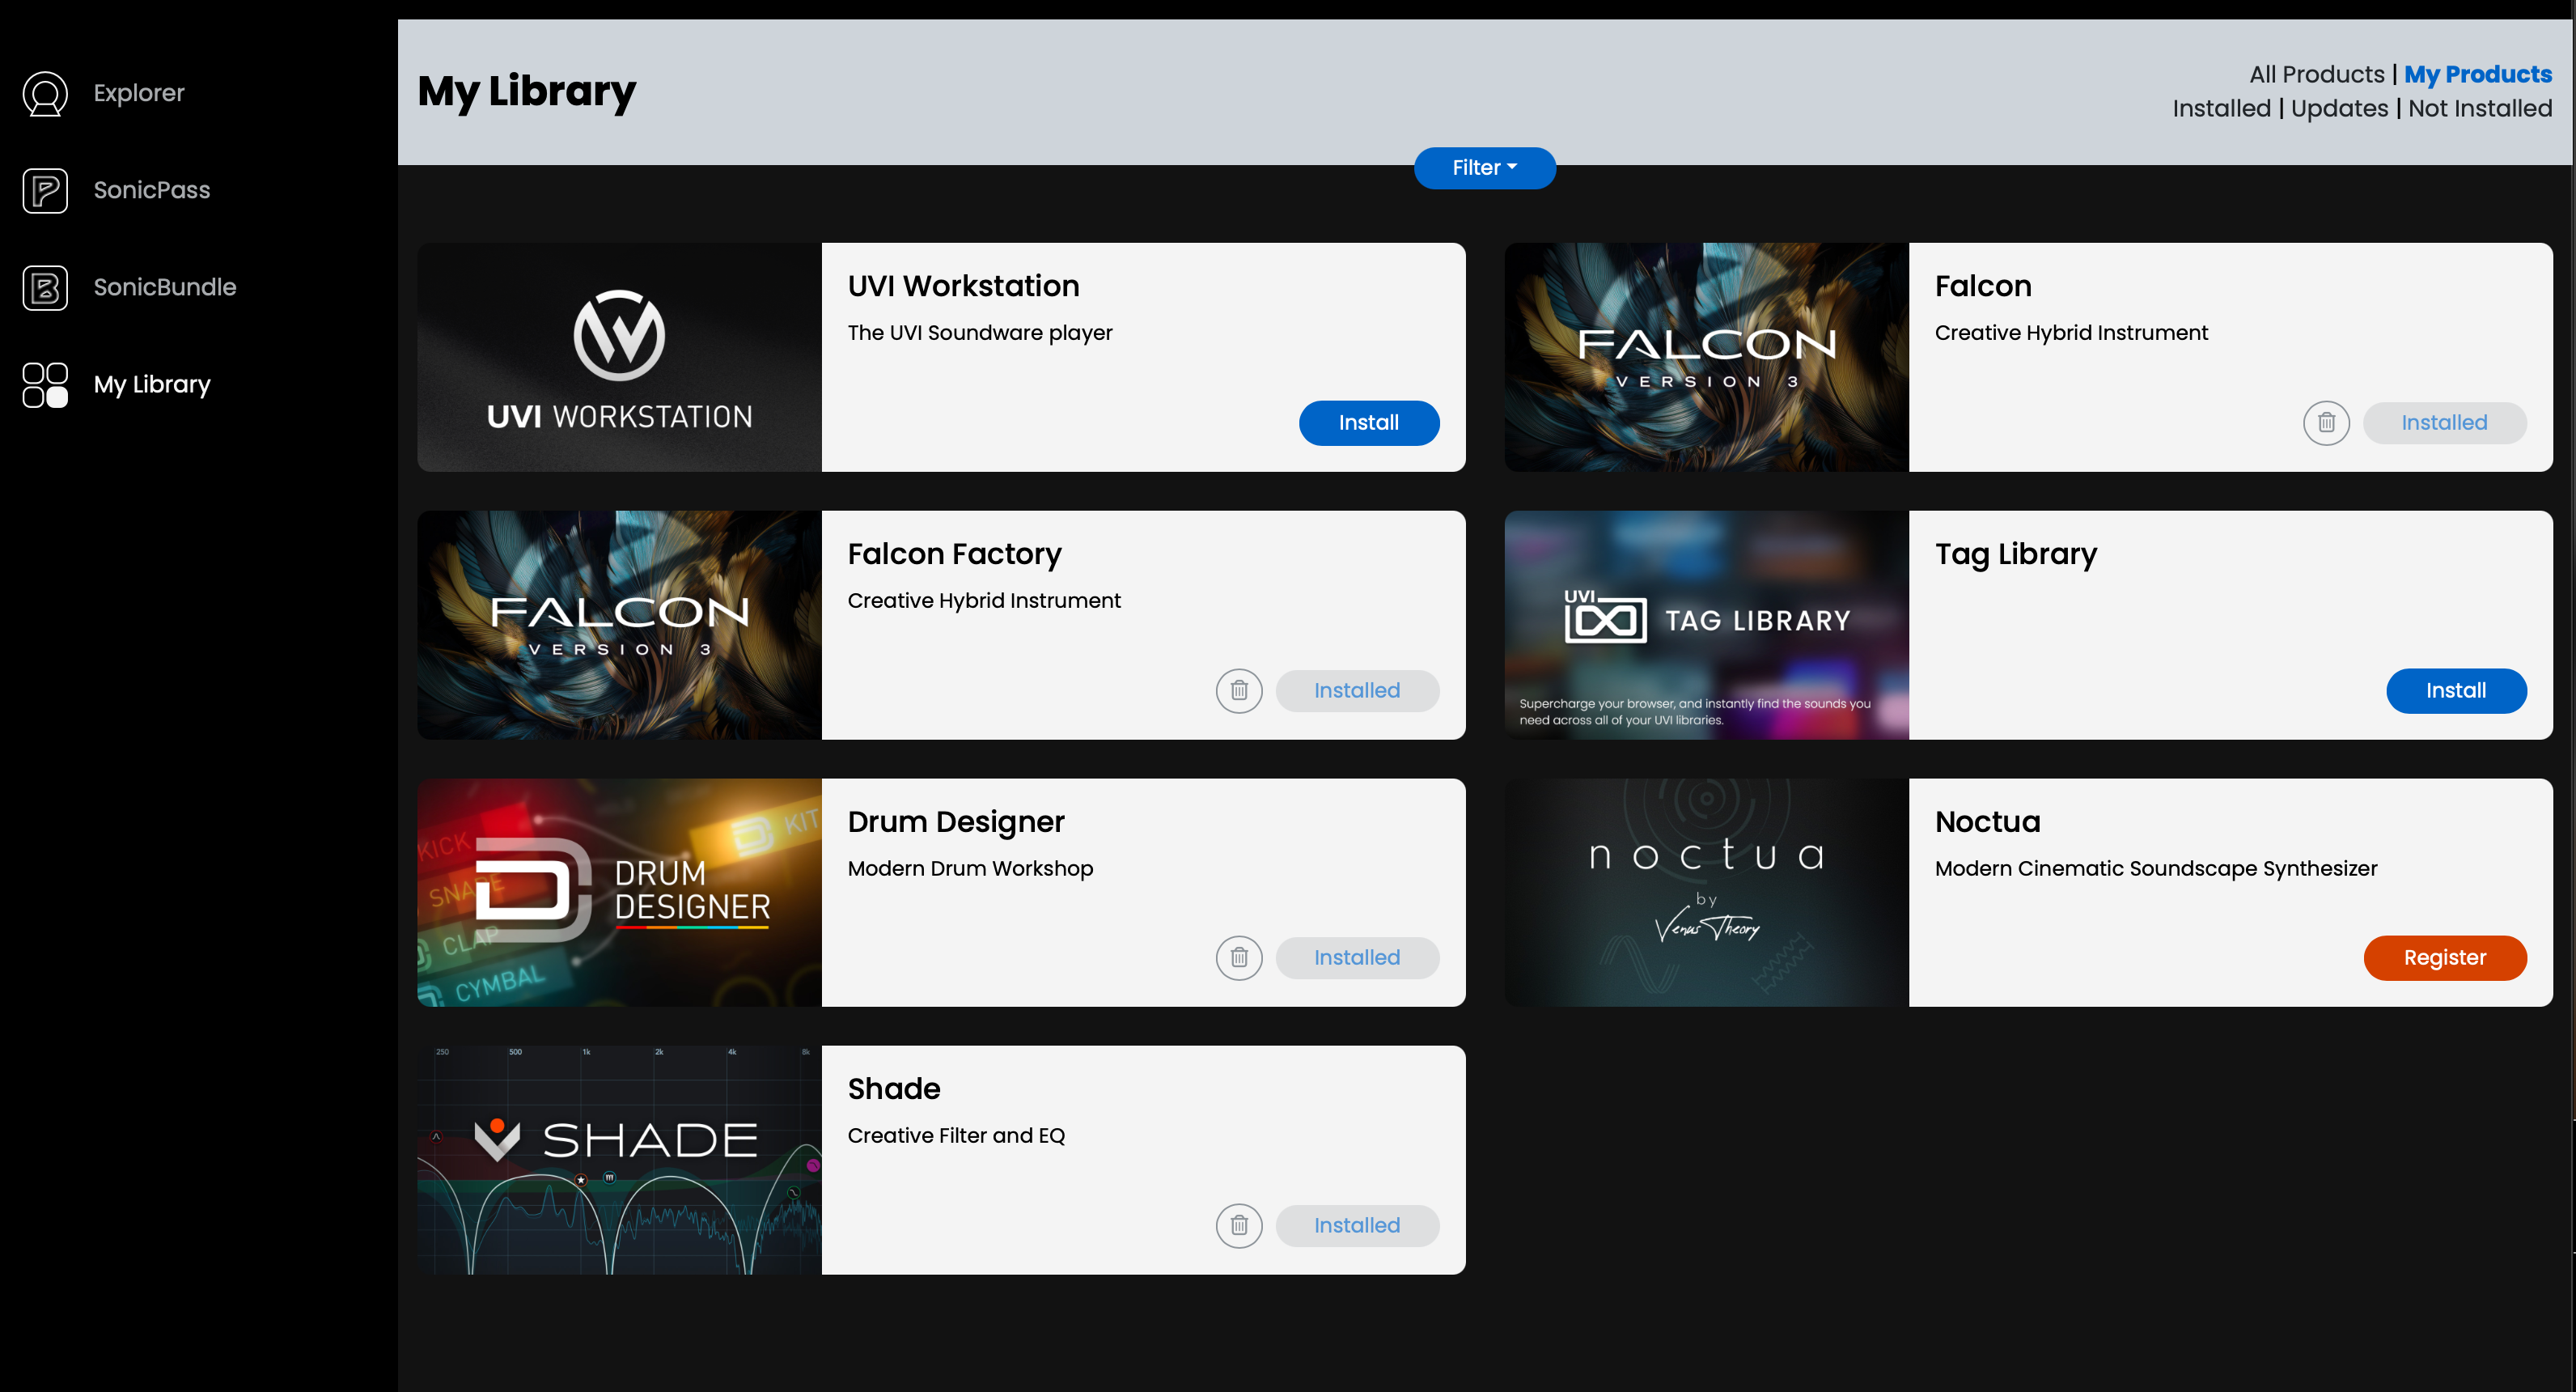Click the Installed button for Shade

(1357, 1226)
